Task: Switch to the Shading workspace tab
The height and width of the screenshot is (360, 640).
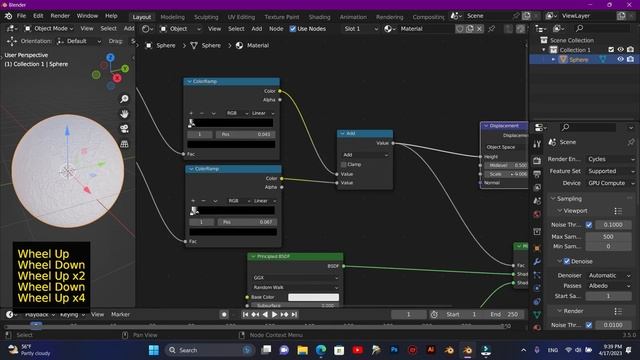Action: [319, 17]
